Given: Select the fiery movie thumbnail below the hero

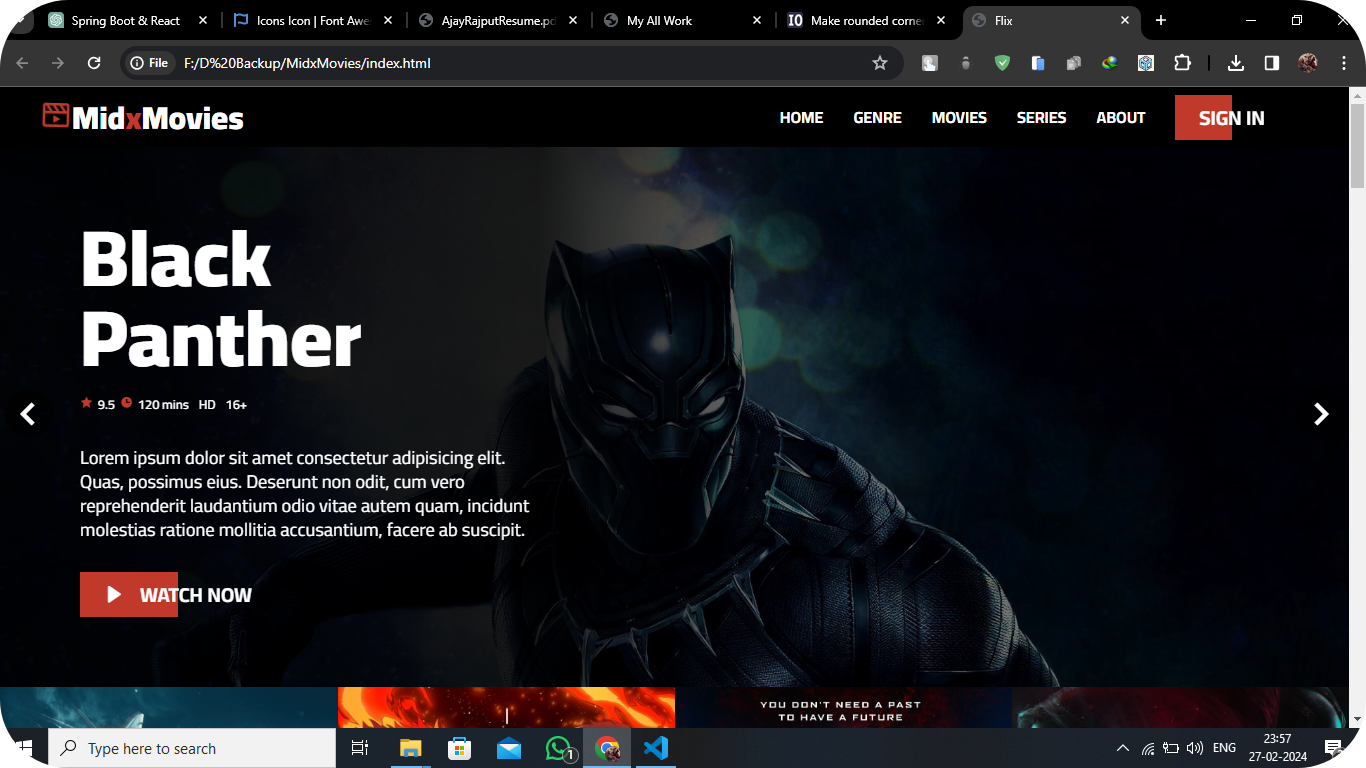Looking at the screenshot, I should (506, 708).
